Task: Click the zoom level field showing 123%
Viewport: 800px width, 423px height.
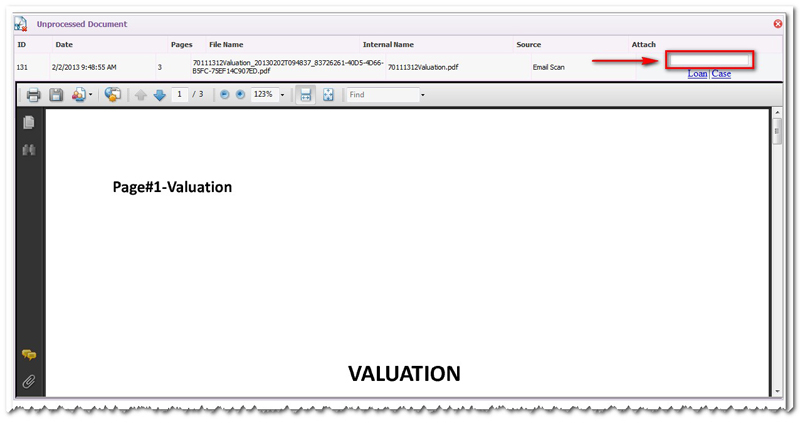Action: tap(264, 94)
